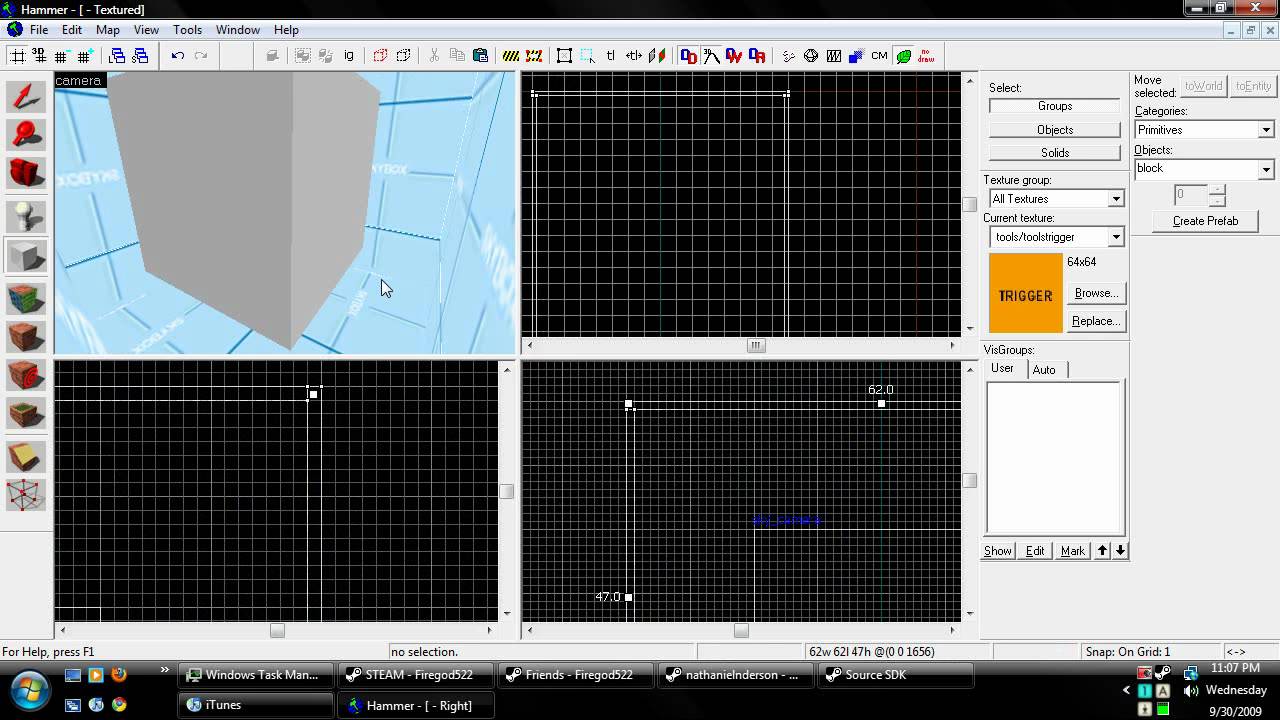Viewport: 1280px width, 720px height.
Task: Click the Apply Current Texture tool
Action: (x=27, y=336)
